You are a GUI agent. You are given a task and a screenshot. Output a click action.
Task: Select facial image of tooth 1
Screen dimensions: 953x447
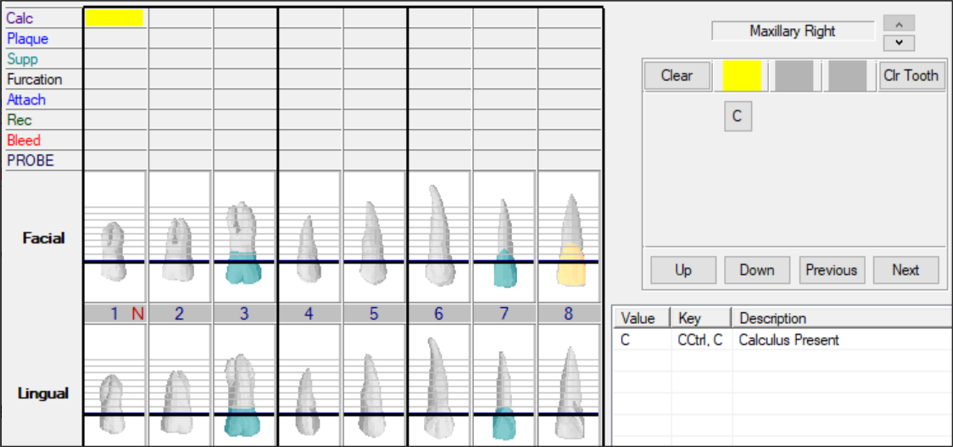tap(115, 238)
